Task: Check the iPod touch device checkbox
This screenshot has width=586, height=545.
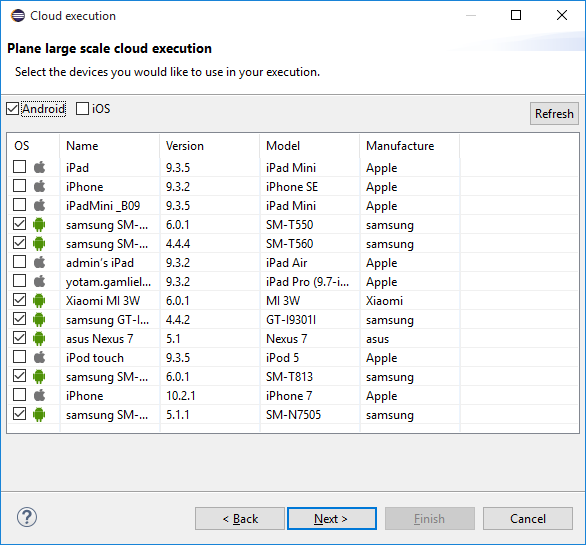Action: point(19,357)
